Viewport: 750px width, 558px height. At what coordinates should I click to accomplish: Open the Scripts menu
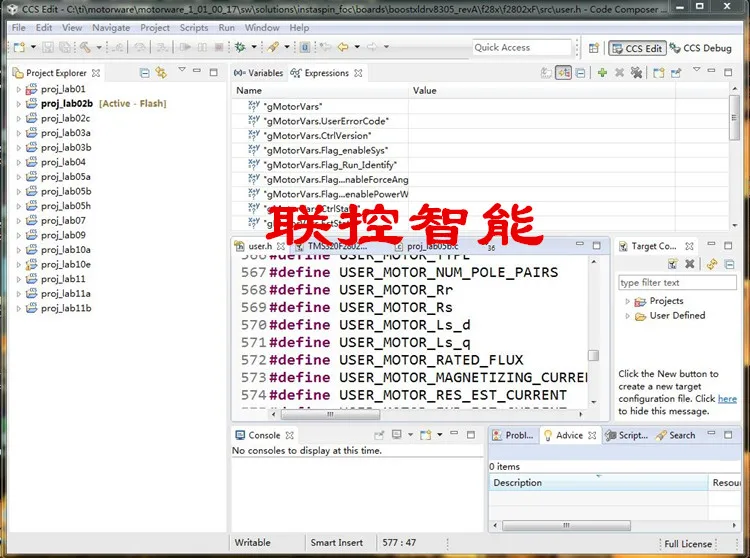[x=194, y=28]
